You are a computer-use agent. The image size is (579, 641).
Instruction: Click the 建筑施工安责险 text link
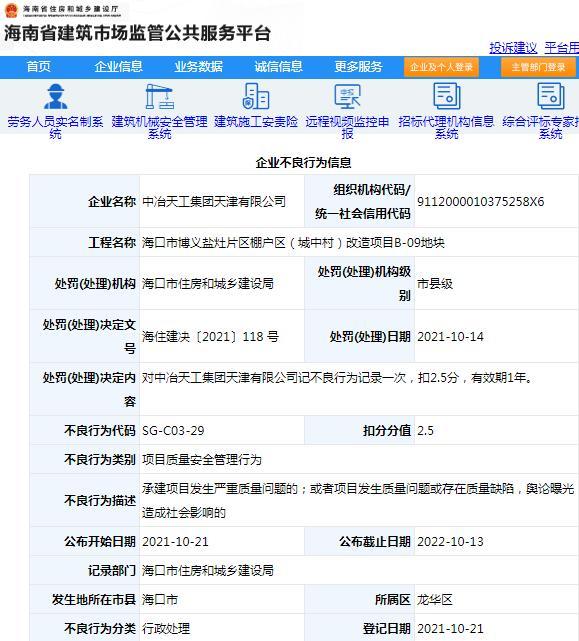pos(256,122)
